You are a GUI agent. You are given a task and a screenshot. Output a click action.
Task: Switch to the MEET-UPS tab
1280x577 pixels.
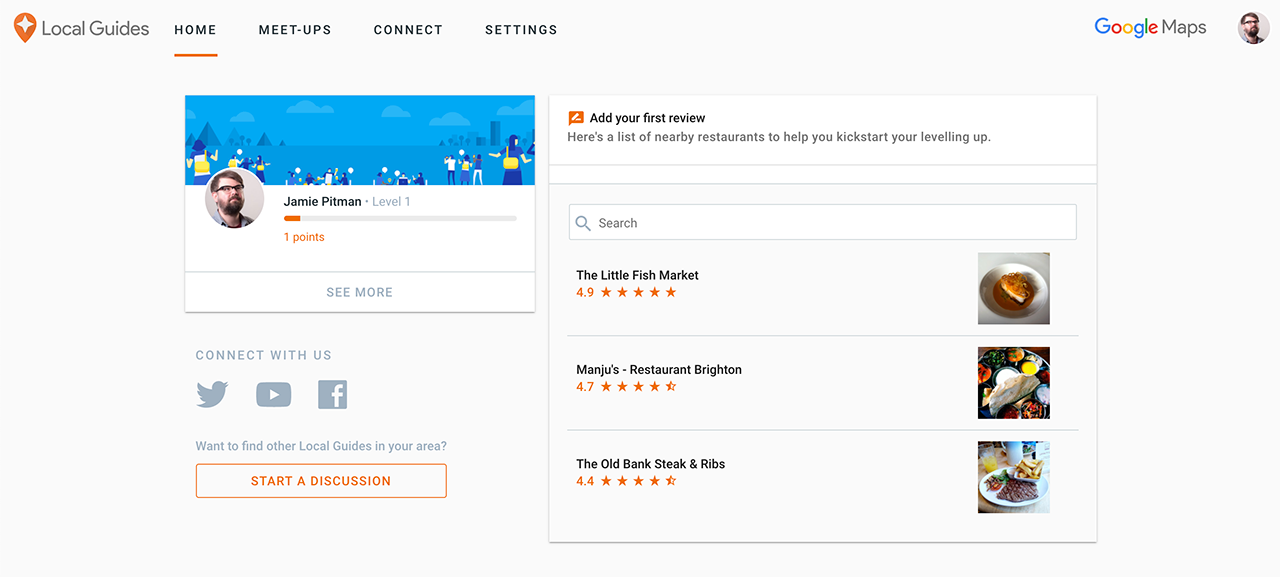294,30
